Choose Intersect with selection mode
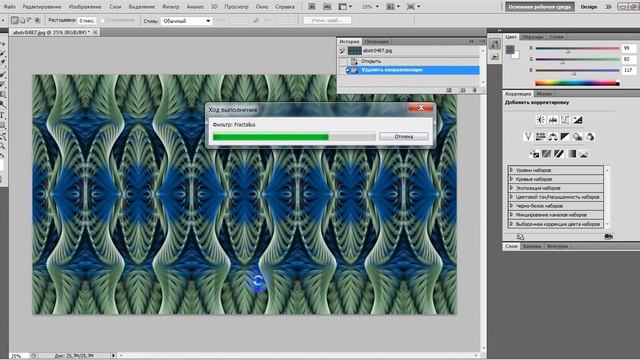This screenshot has height=360, width=640. point(37,20)
